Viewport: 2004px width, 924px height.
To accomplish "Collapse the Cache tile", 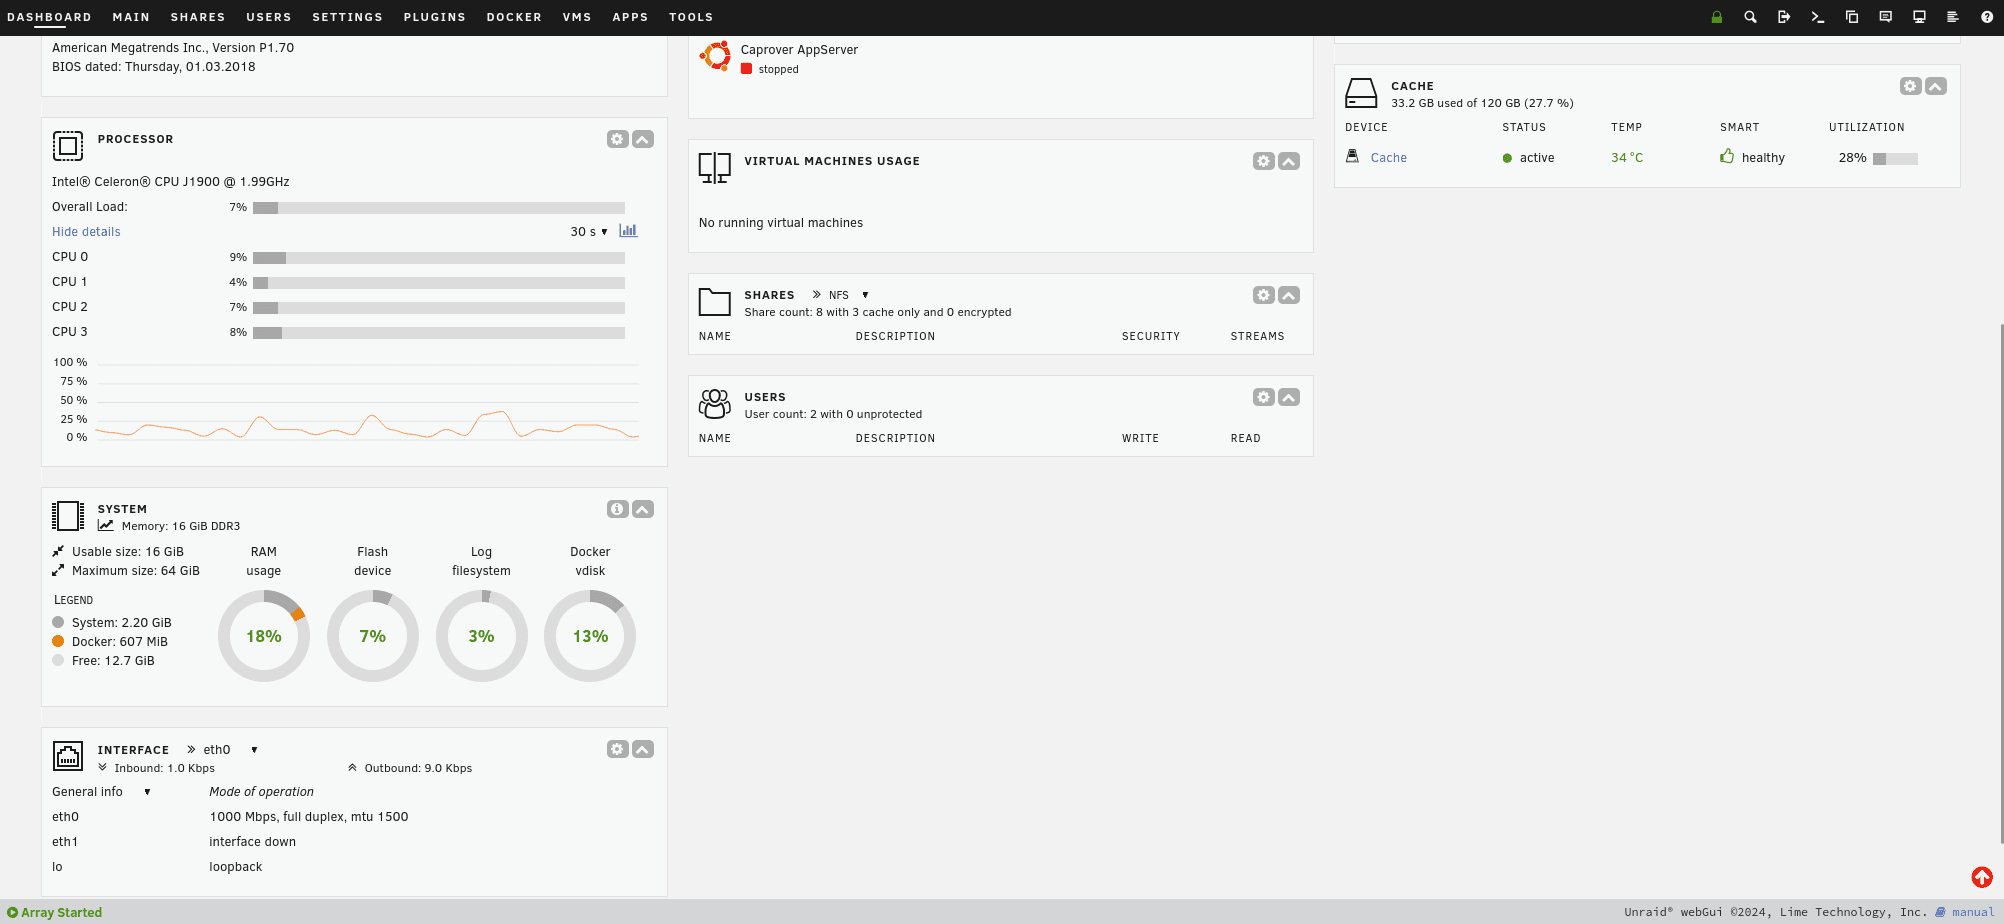I will coord(1936,86).
